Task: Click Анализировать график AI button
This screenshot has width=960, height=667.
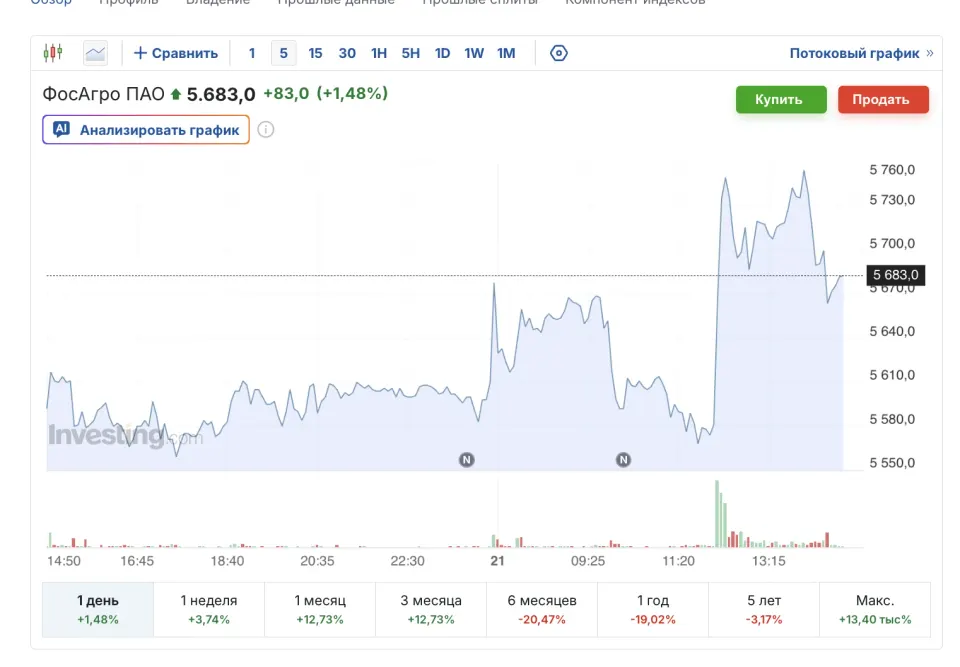Action: tap(146, 130)
